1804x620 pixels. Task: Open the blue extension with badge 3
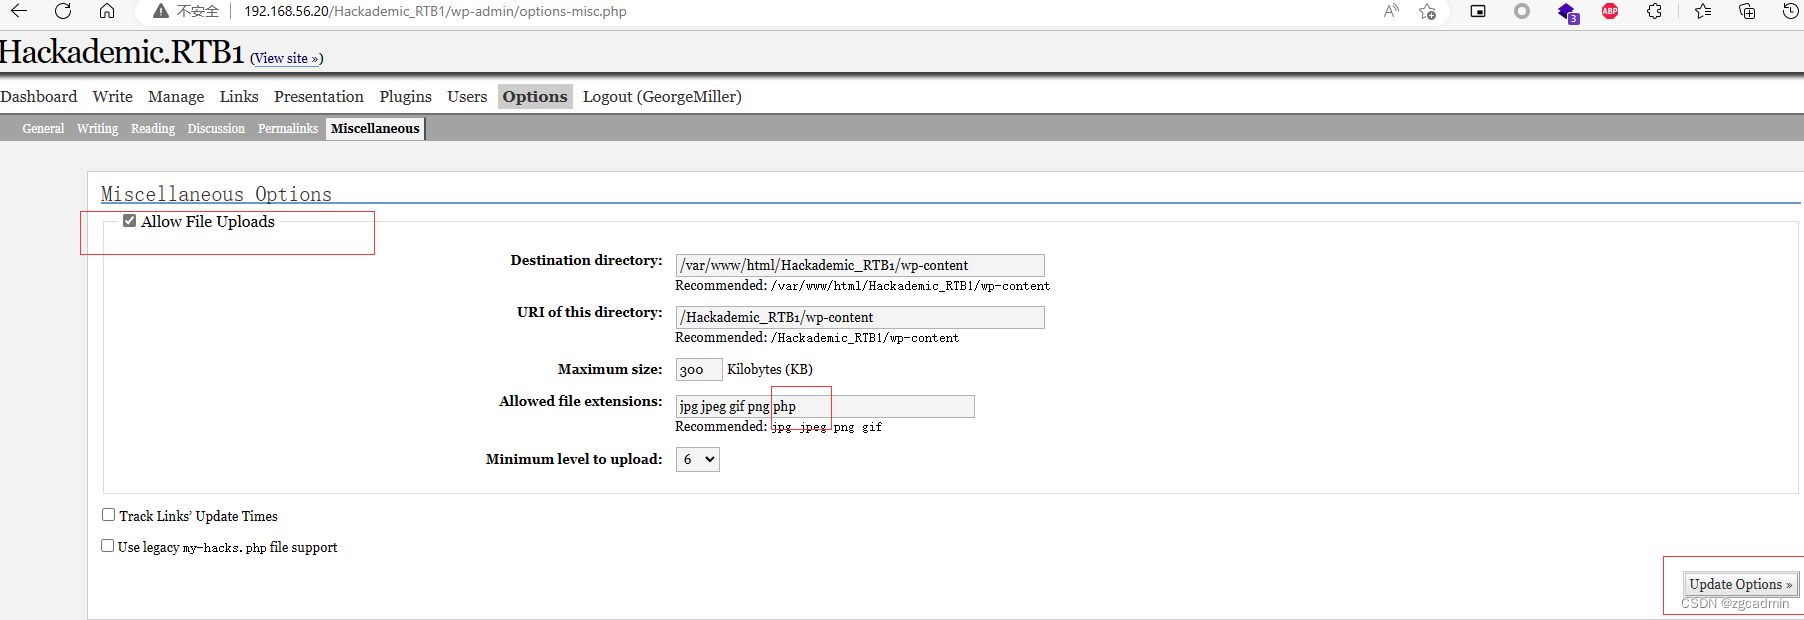[x=1567, y=12]
